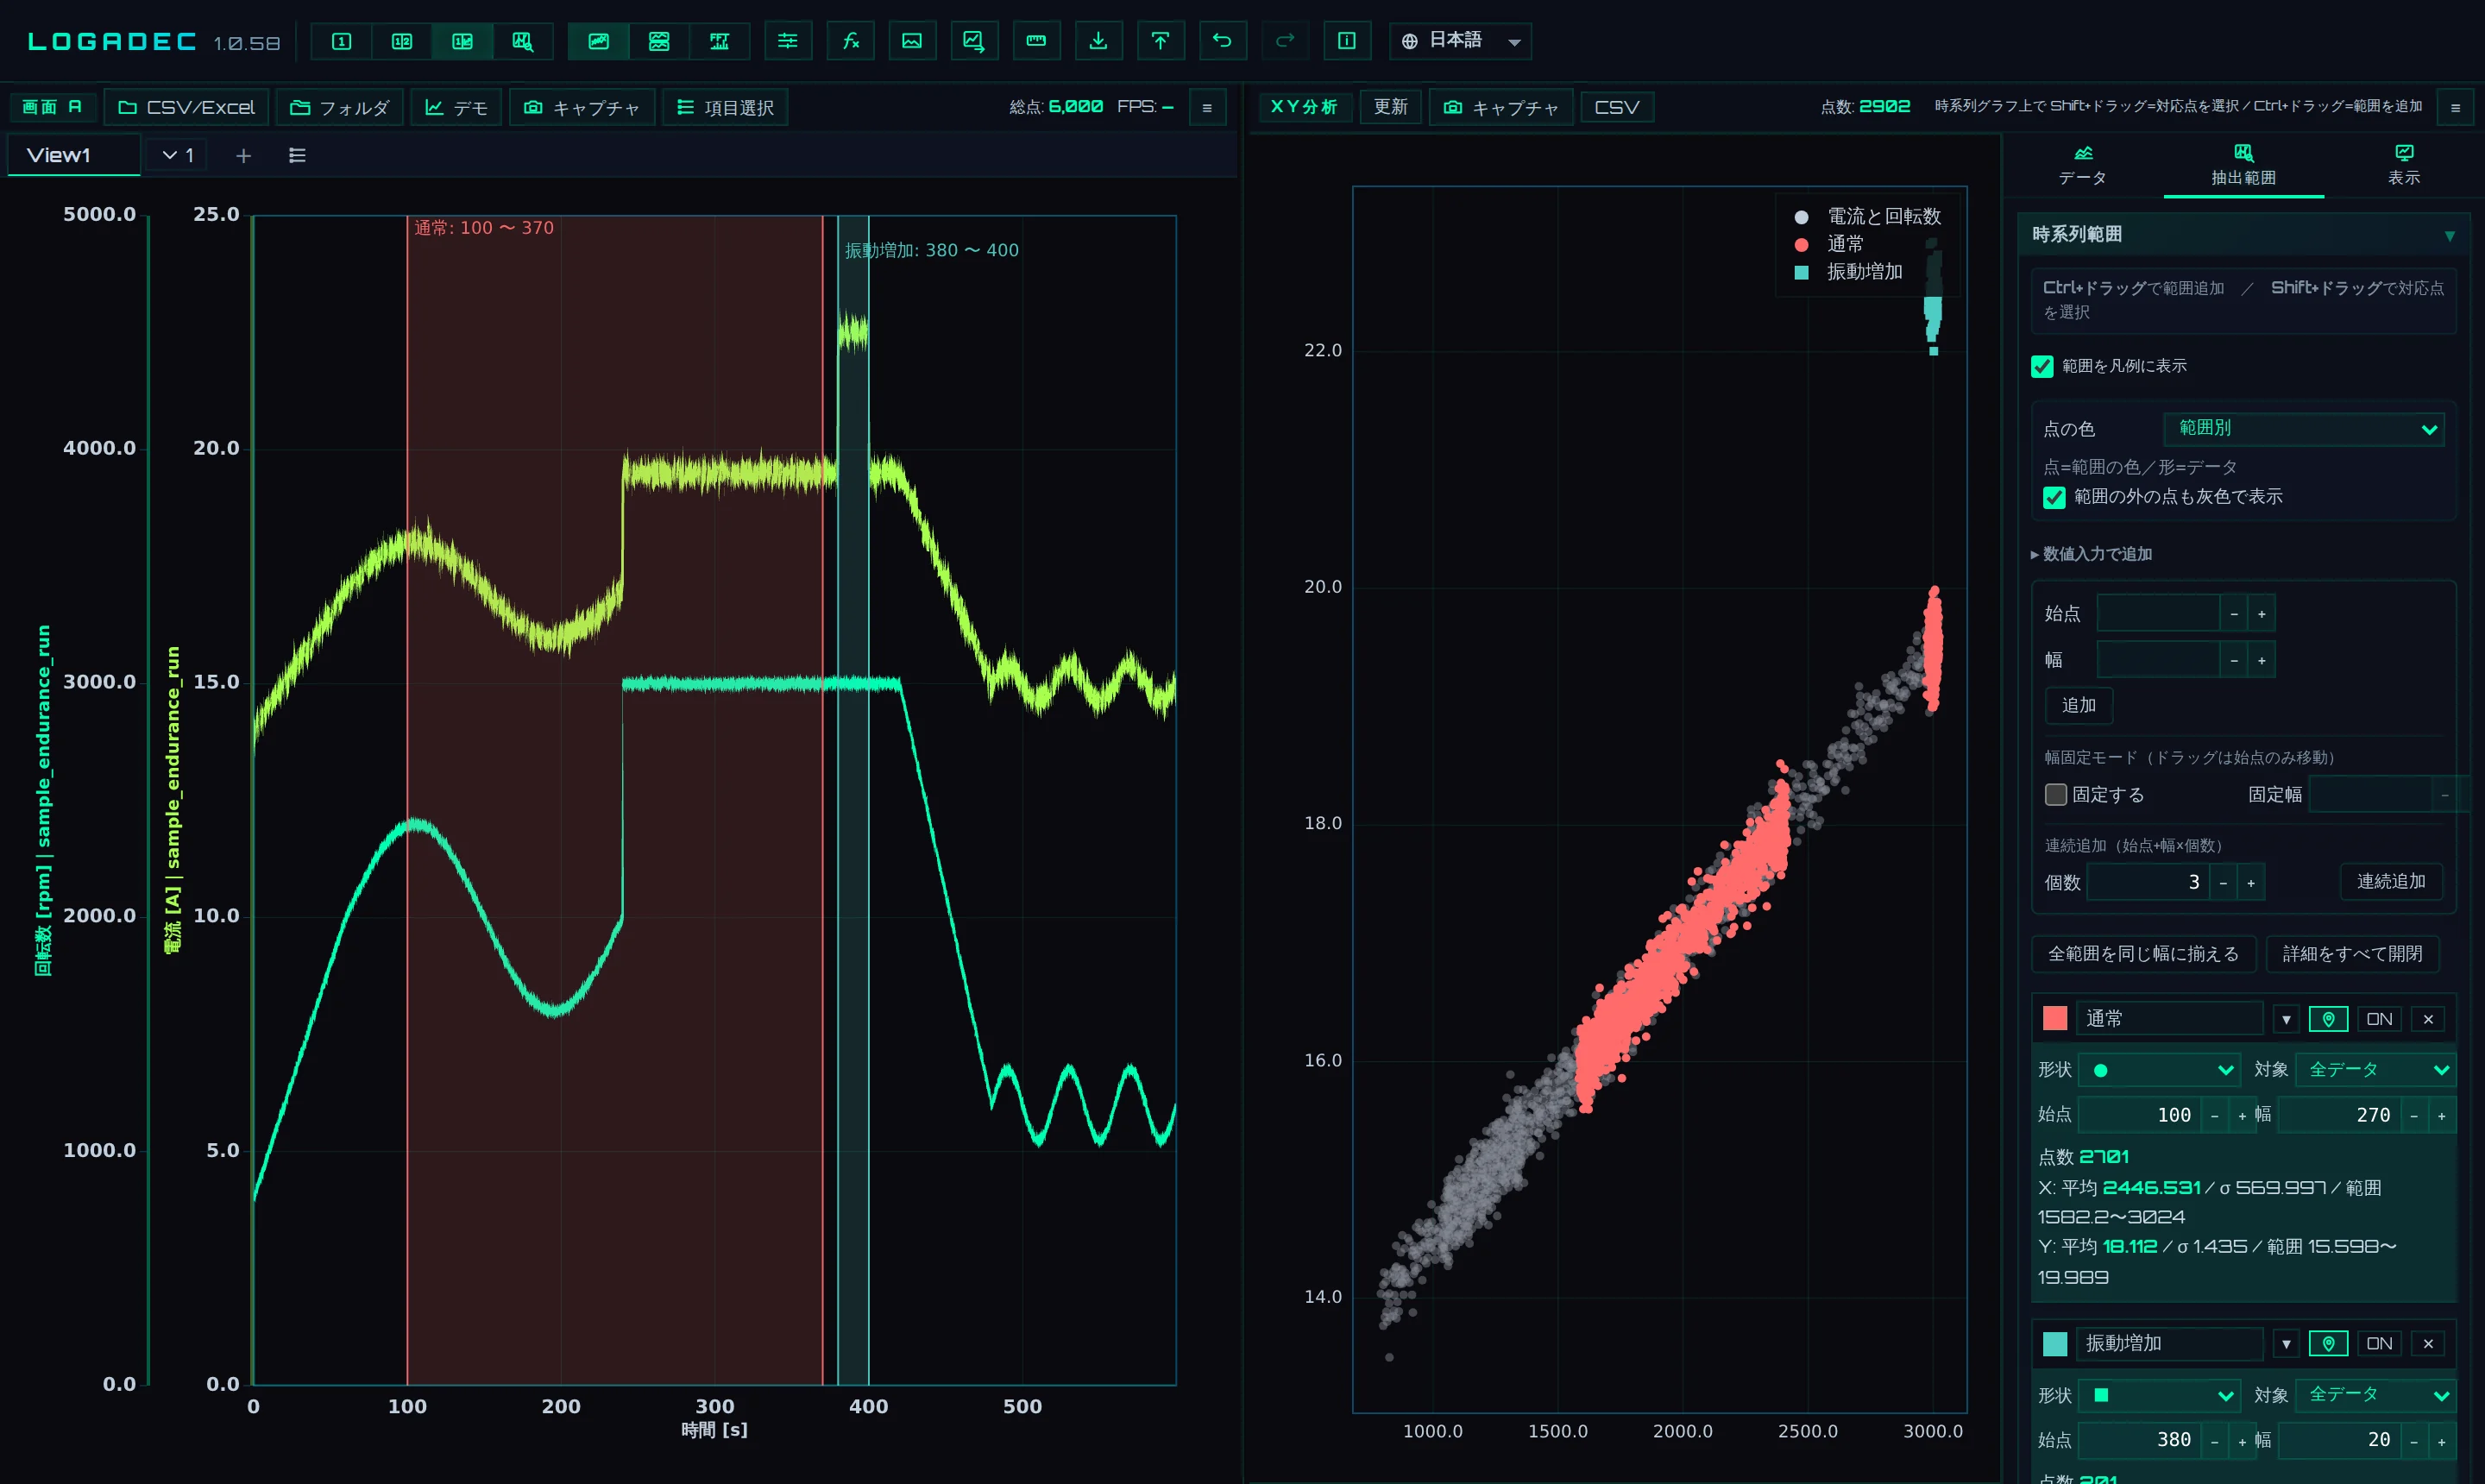Enable the 固定する checkbox
Screen dimensions: 2485x1484
point(2056,795)
